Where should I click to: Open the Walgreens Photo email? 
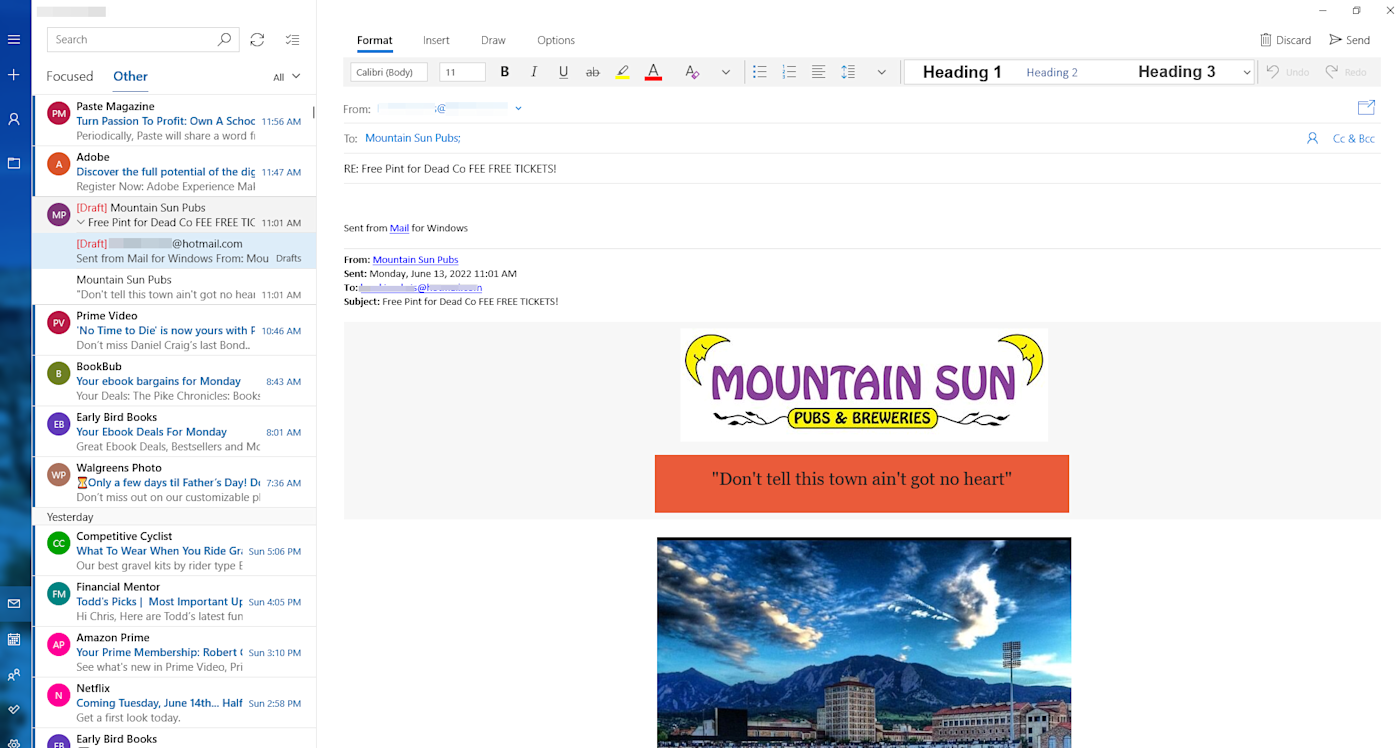(x=174, y=483)
